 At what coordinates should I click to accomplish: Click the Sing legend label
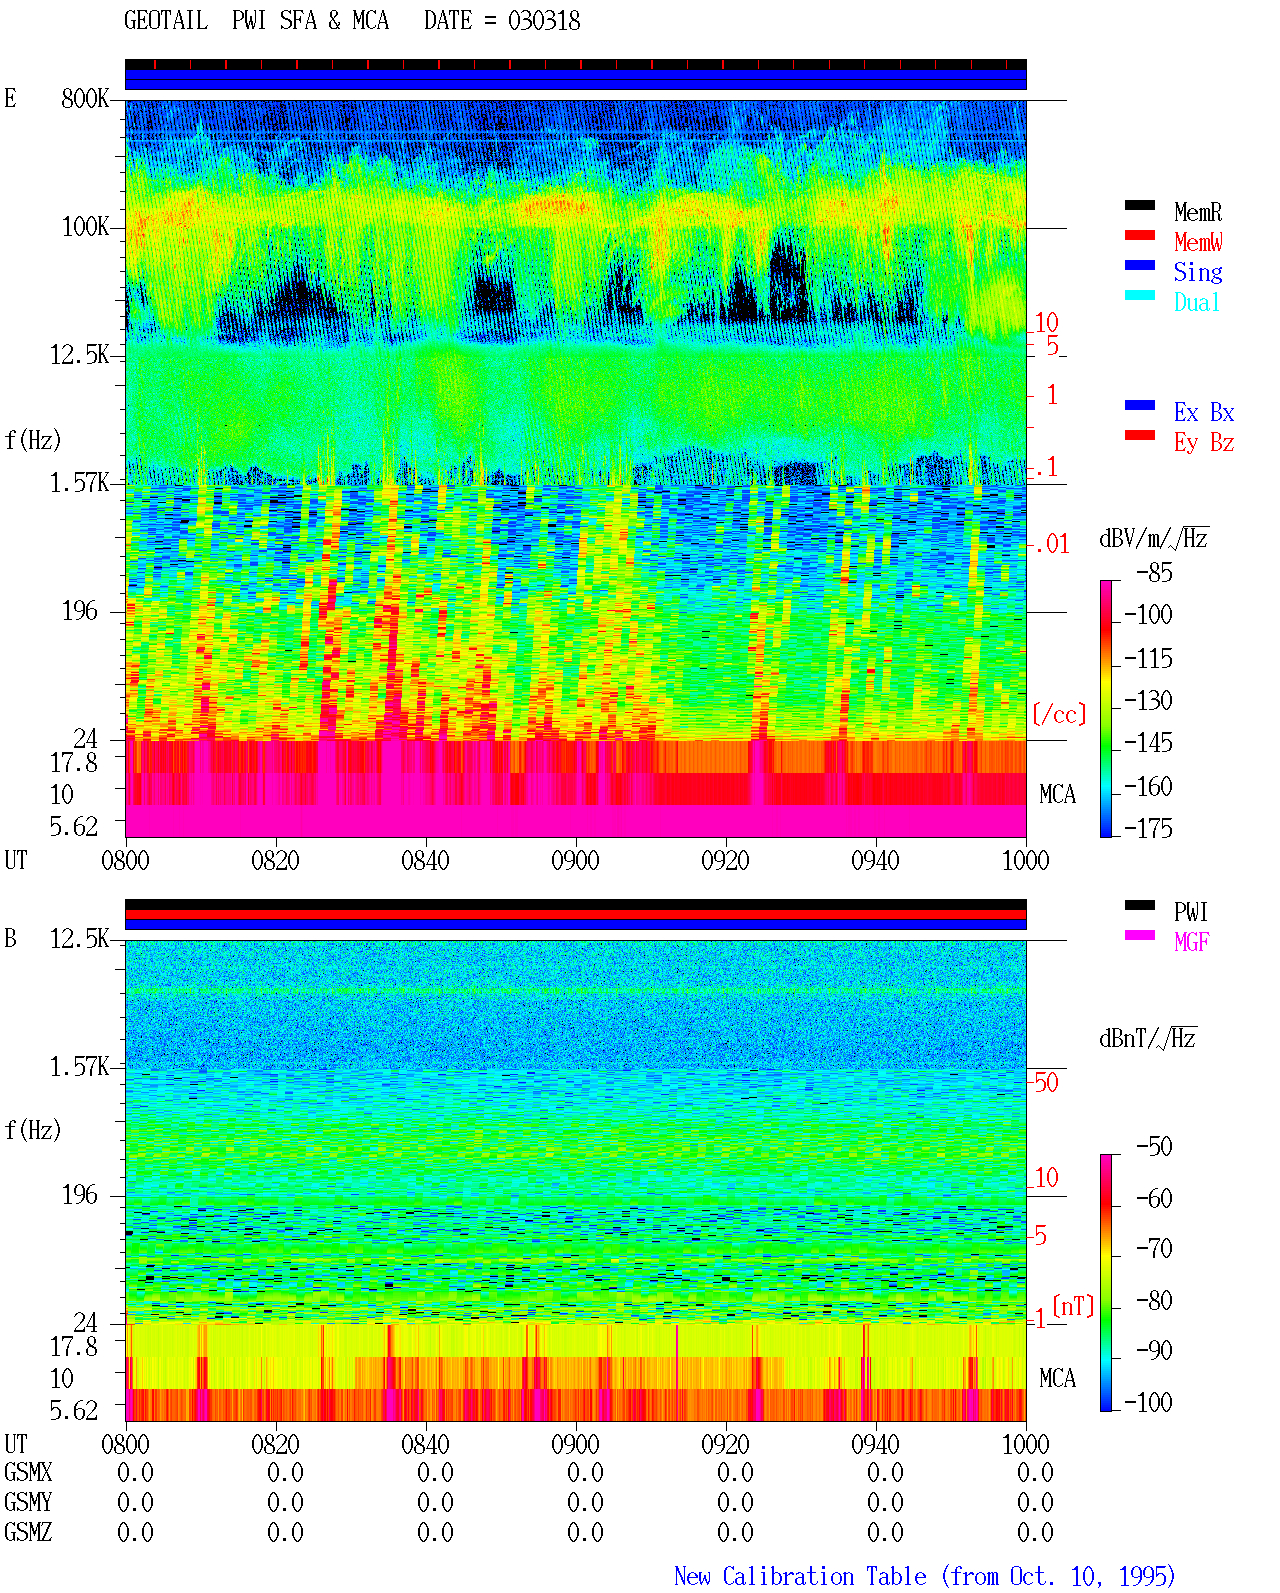click(x=1198, y=272)
